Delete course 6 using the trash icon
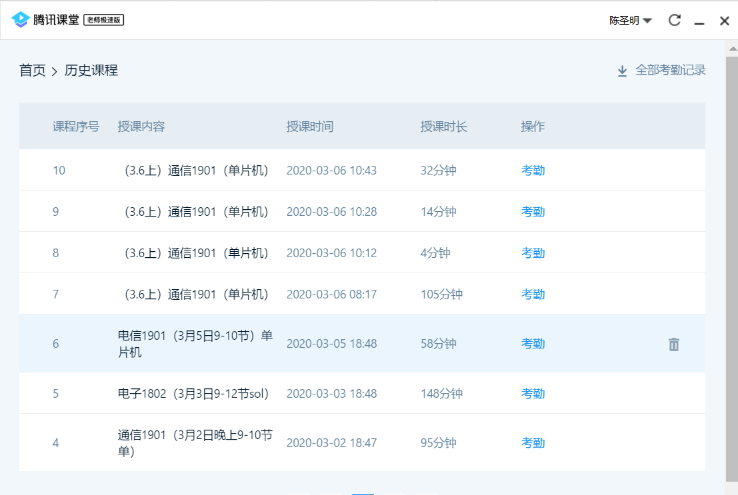The height and width of the screenshot is (495, 738). pos(673,344)
